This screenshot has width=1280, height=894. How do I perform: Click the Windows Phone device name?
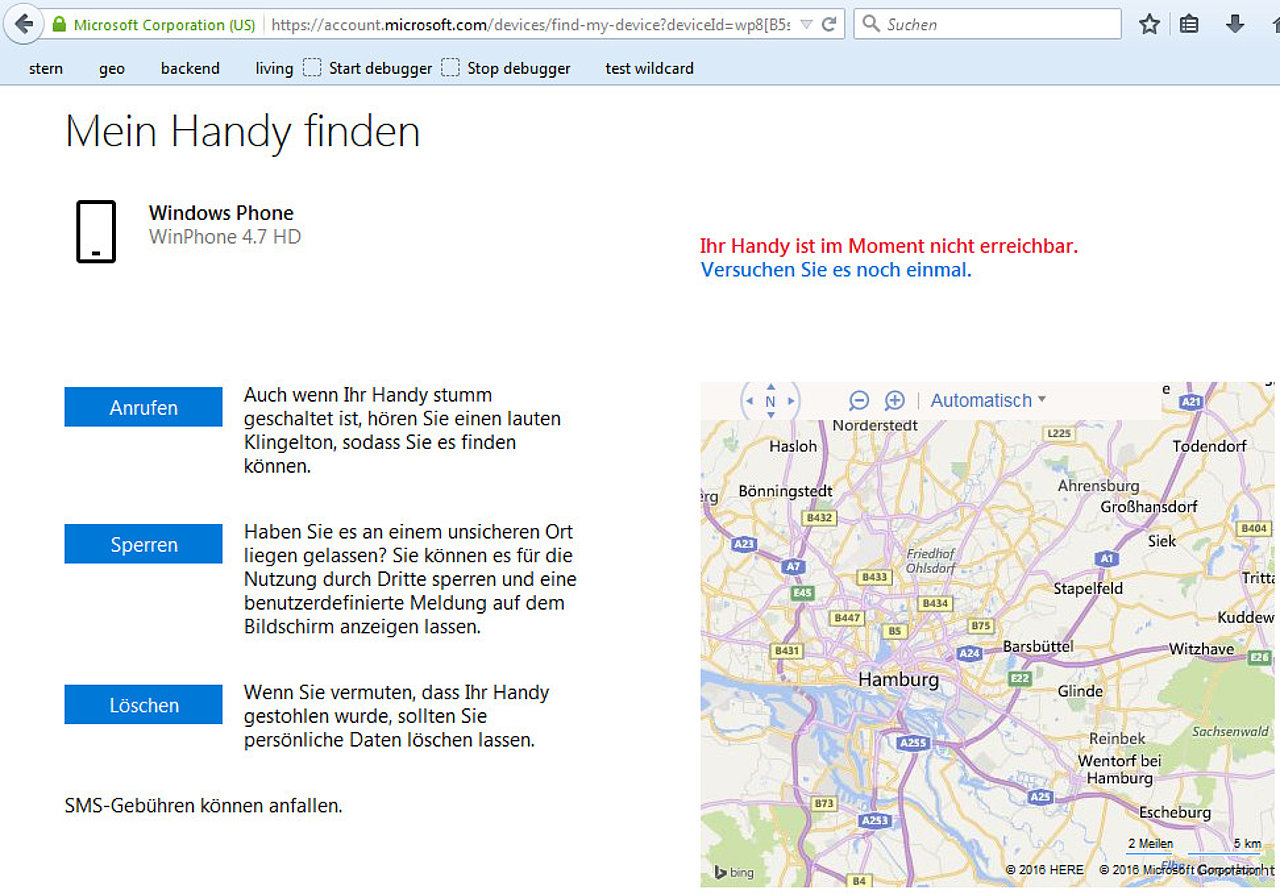click(x=221, y=213)
